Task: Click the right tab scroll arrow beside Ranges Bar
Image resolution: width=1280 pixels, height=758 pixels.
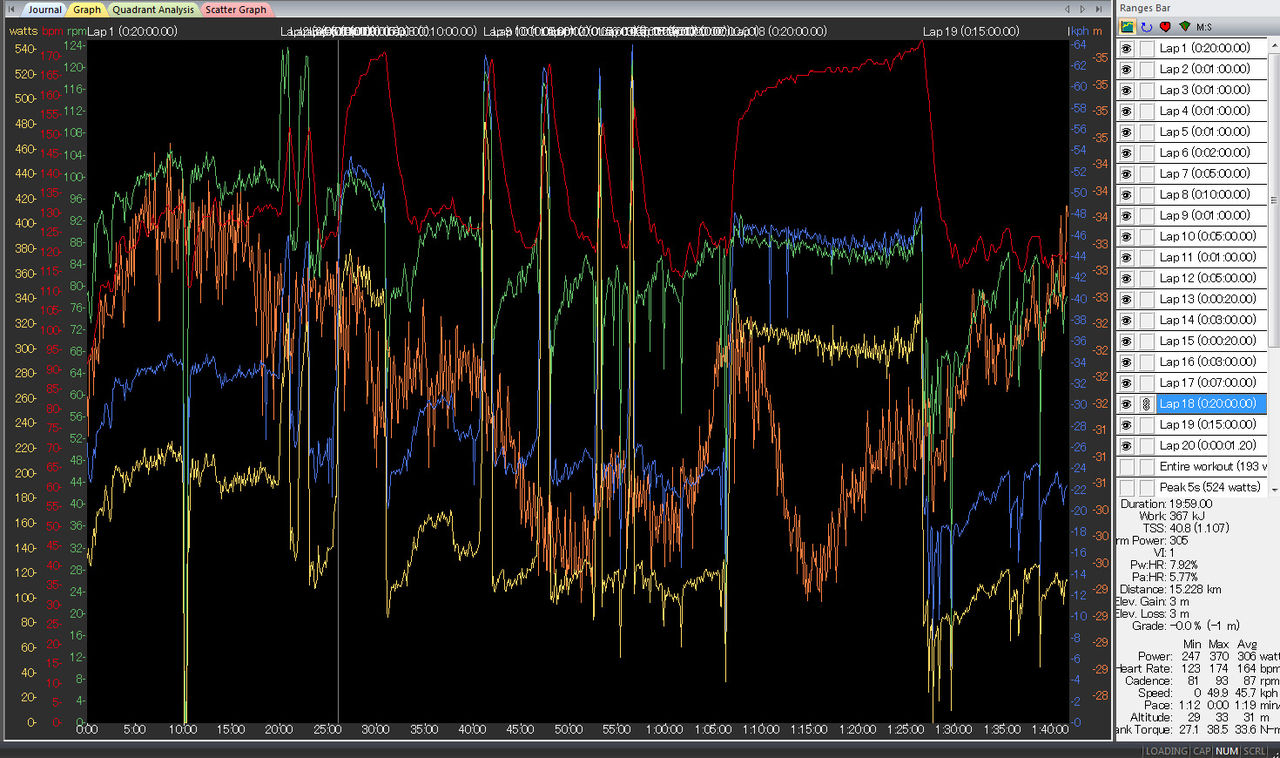Action: pos(1083,9)
